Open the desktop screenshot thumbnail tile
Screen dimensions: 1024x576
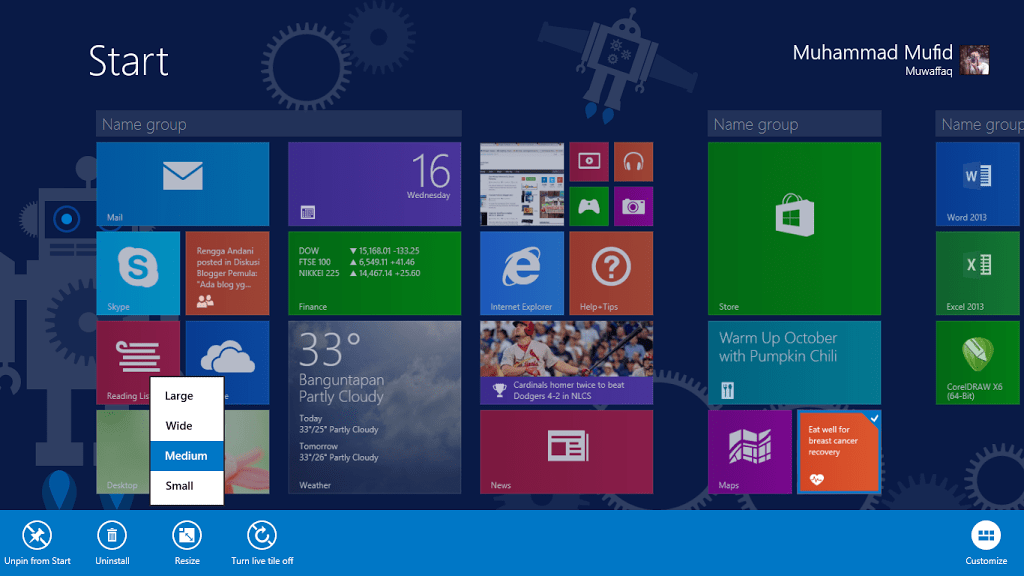click(522, 184)
